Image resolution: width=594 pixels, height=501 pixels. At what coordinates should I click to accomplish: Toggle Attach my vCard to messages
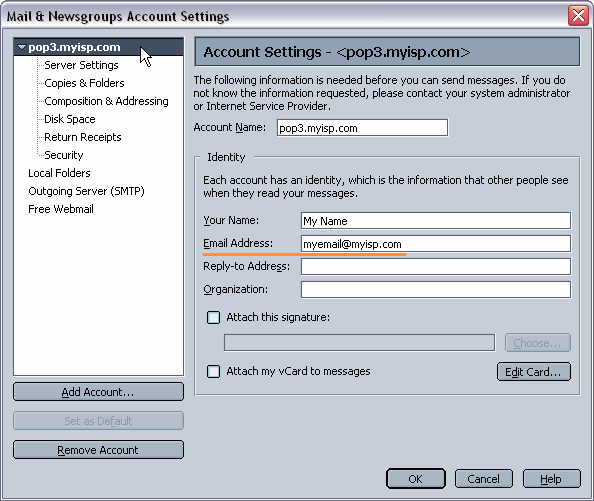tap(213, 371)
